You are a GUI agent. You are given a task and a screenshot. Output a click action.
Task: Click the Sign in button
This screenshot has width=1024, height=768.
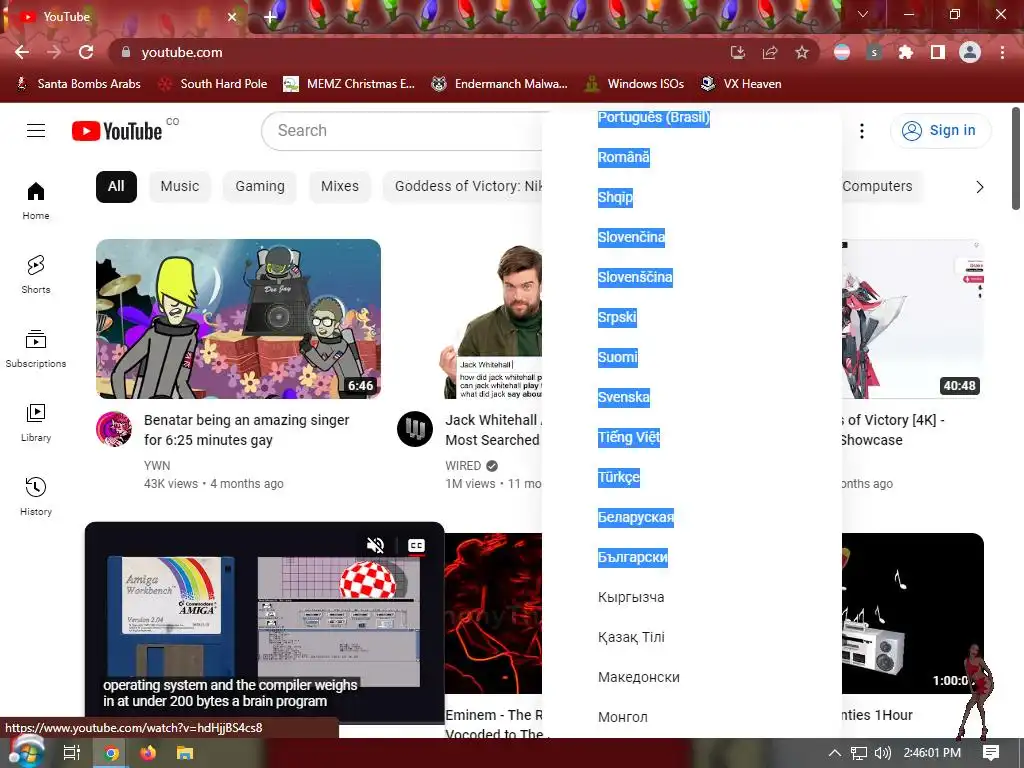click(x=940, y=131)
